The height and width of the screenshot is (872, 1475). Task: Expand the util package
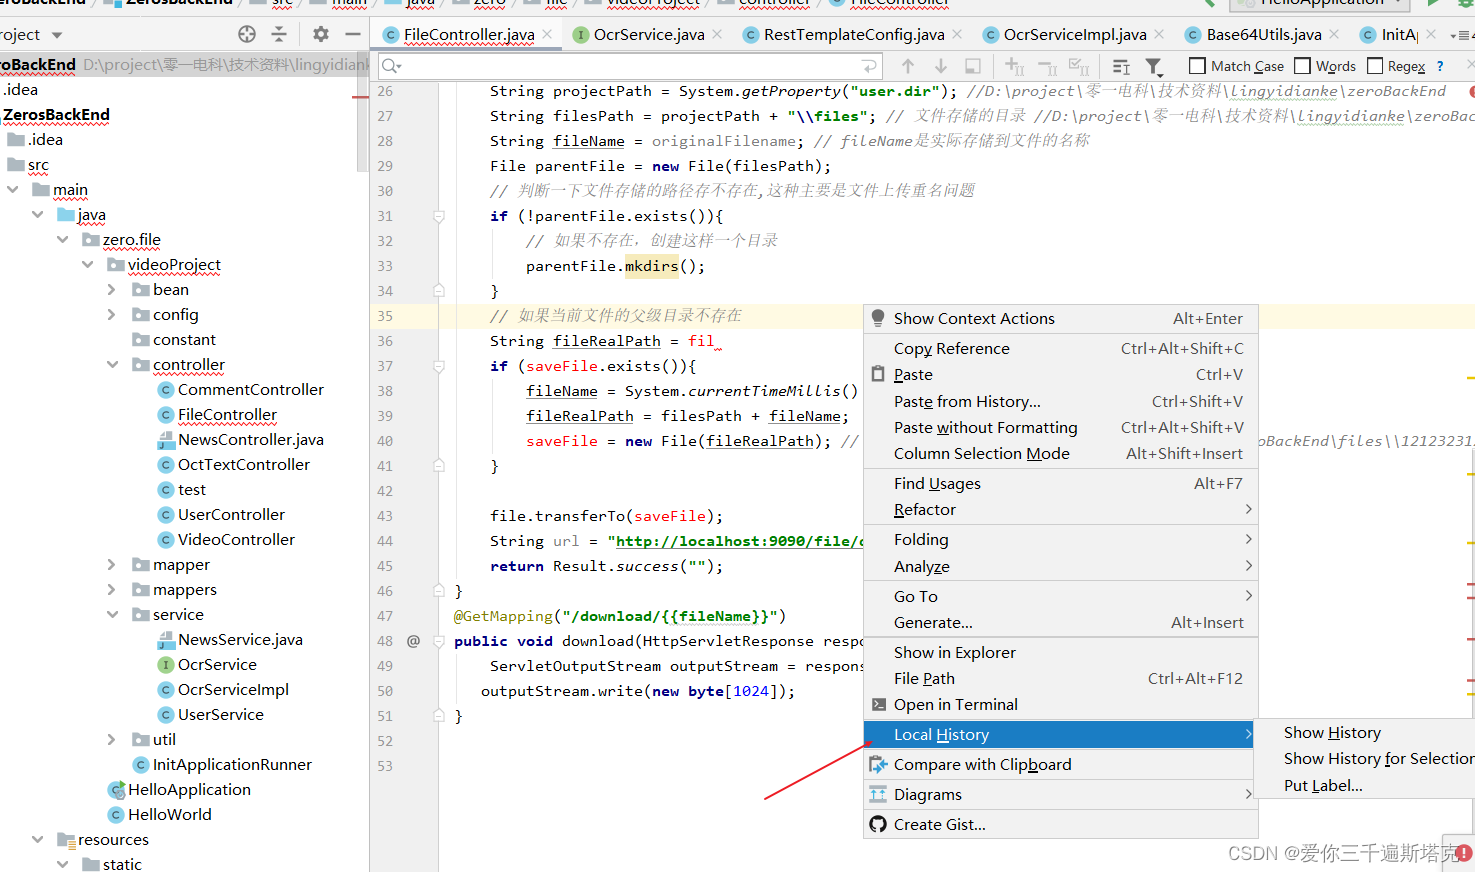coord(112,740)
